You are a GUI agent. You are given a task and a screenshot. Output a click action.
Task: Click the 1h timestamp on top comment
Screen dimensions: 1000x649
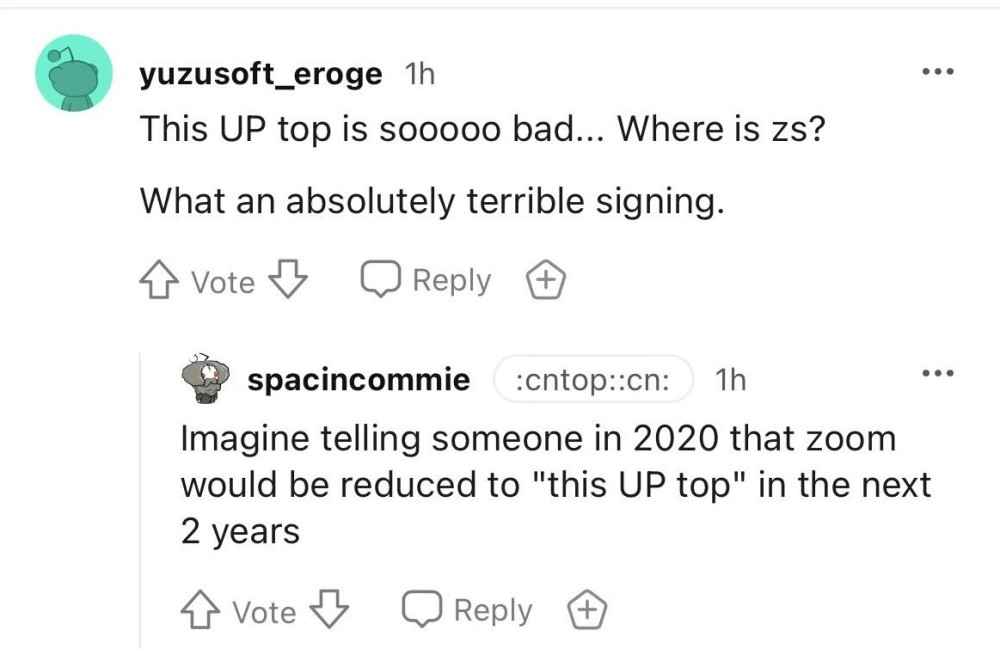(x=417, y=73)
